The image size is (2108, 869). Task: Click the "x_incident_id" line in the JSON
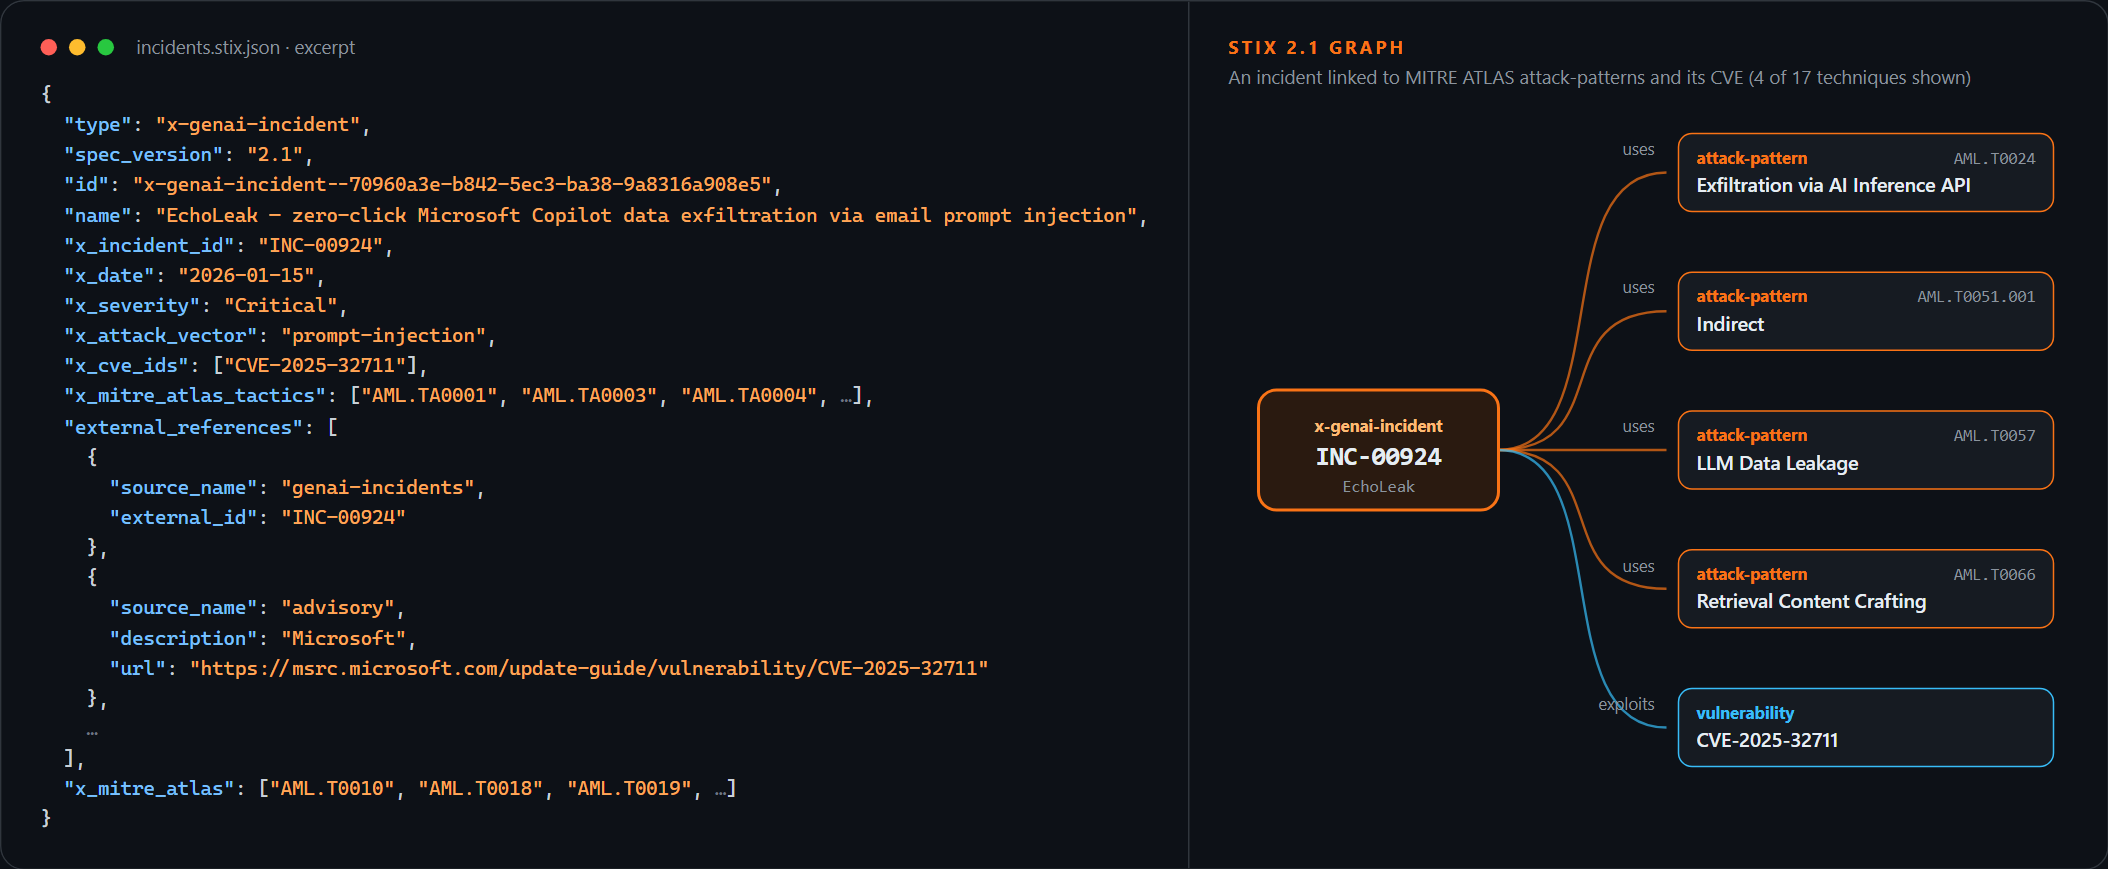(x=229, y=245)
